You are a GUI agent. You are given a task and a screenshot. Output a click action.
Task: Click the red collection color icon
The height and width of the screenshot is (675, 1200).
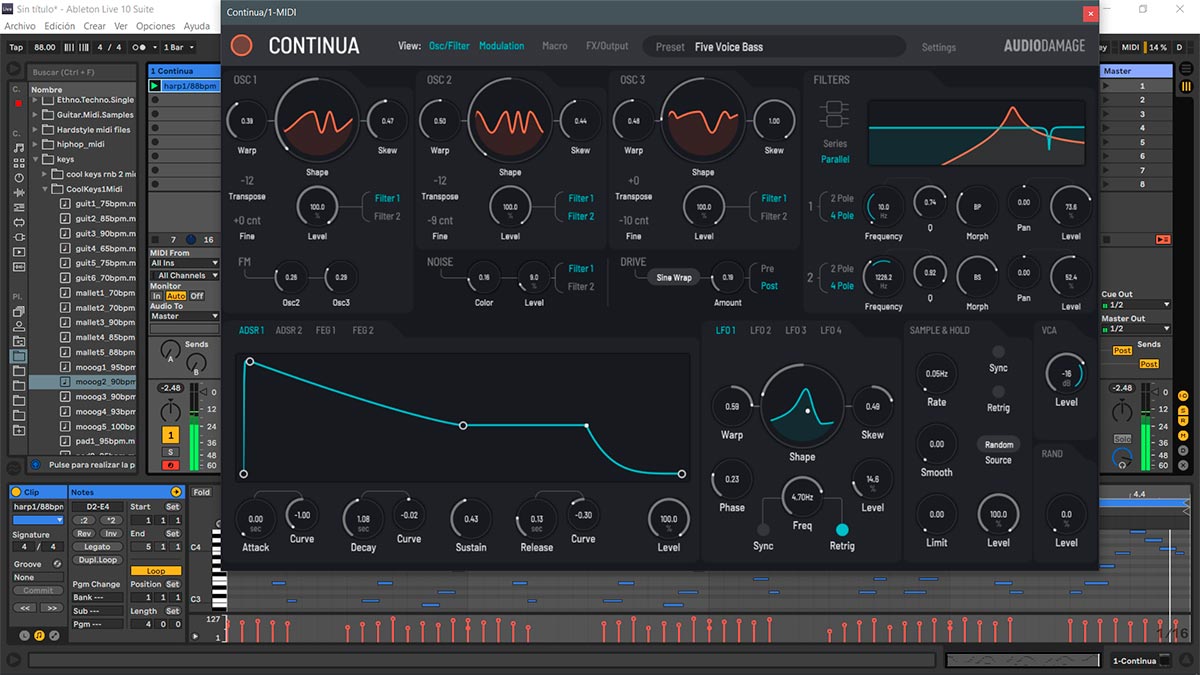tap(18, 103)
